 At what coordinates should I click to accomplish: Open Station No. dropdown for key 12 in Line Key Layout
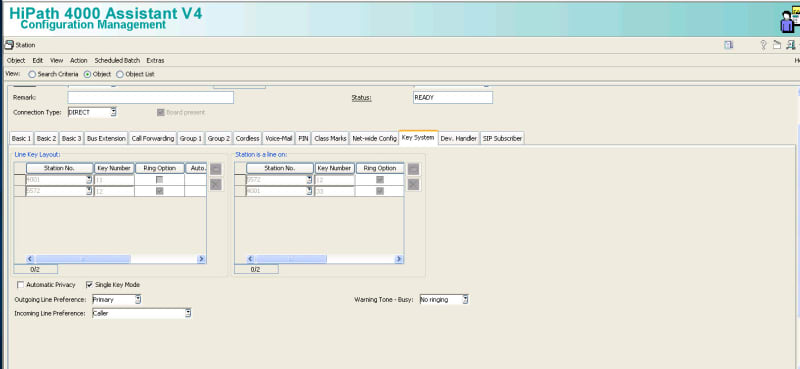pyautogui.click(x=89, y=191)
